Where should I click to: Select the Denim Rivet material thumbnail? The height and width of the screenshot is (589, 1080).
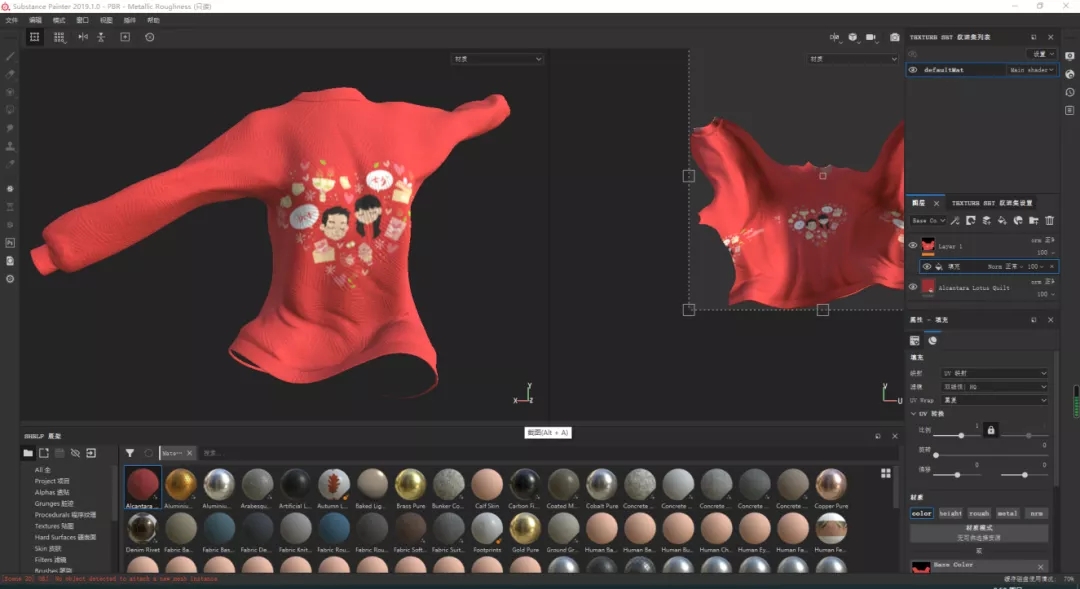(x=142, y=533)
